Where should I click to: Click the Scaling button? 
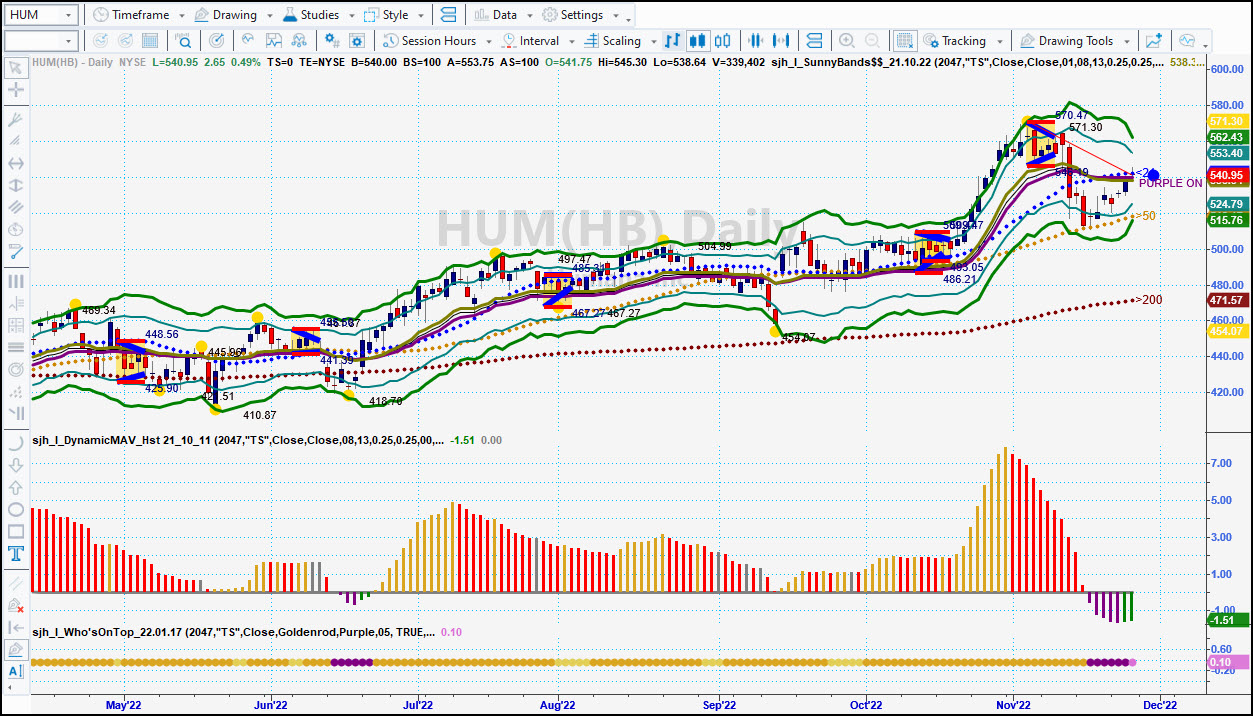(612, 41)
